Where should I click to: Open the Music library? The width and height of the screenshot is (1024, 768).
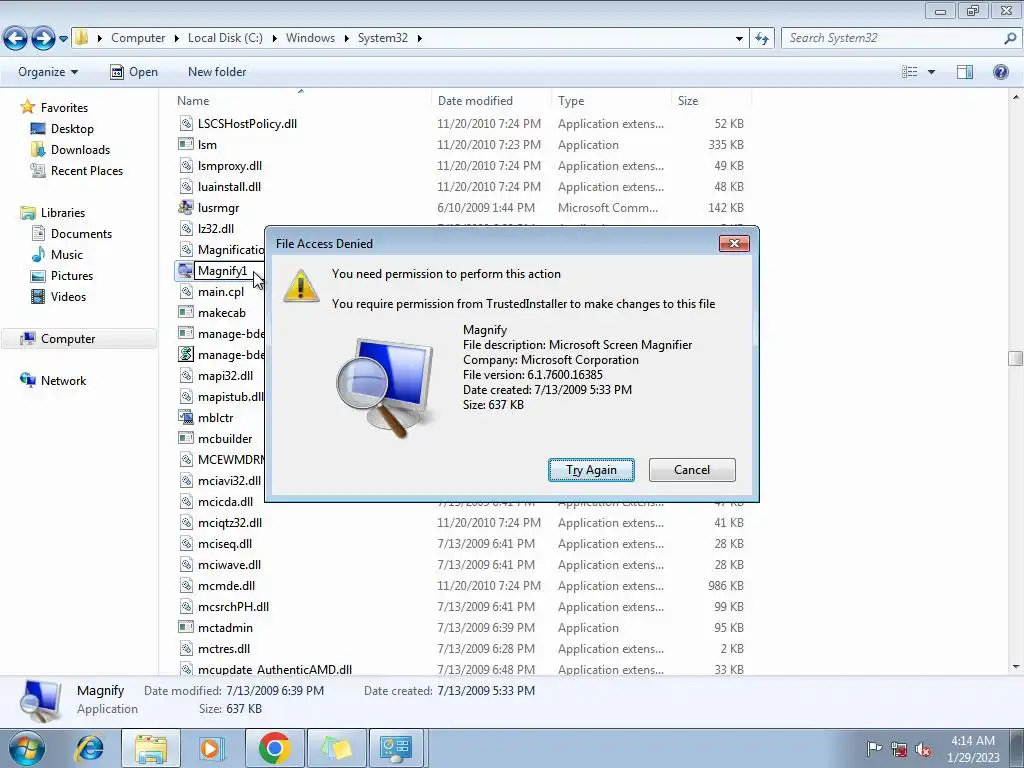tap(67, 255)
